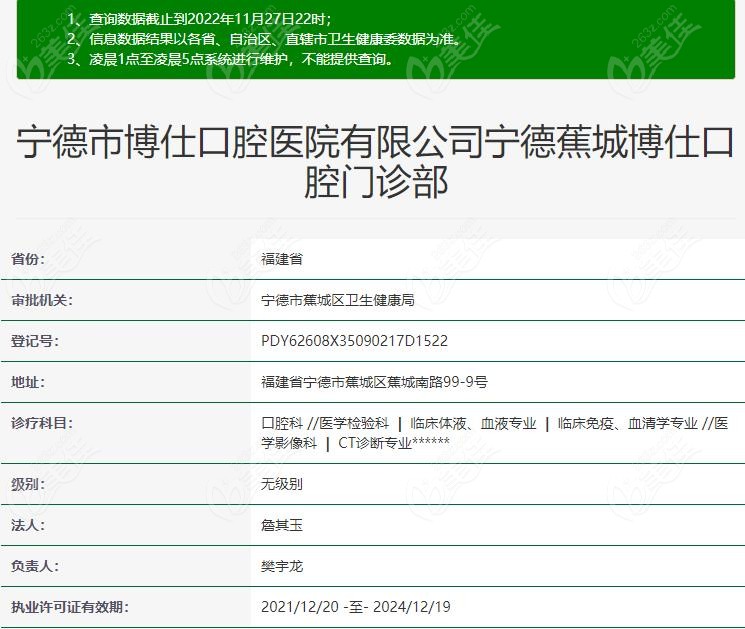The height and width of the screenshot is (629, 745).
Task: Click the validity period 2021/12/20 -至- 2024/12/19
Action: [x=356, y=607]
